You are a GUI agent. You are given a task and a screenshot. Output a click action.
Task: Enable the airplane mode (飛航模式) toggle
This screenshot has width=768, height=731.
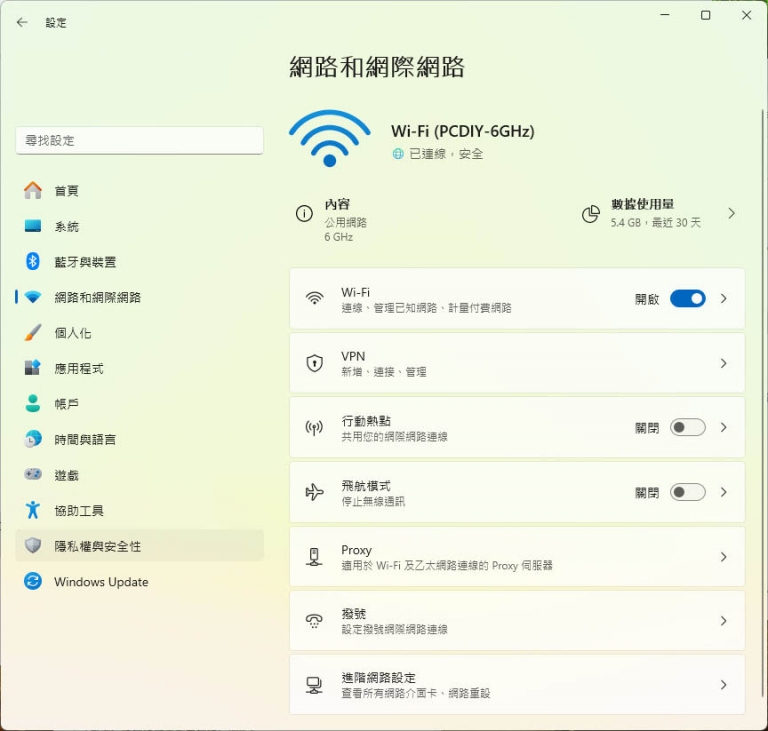click(x=688, y=492)
